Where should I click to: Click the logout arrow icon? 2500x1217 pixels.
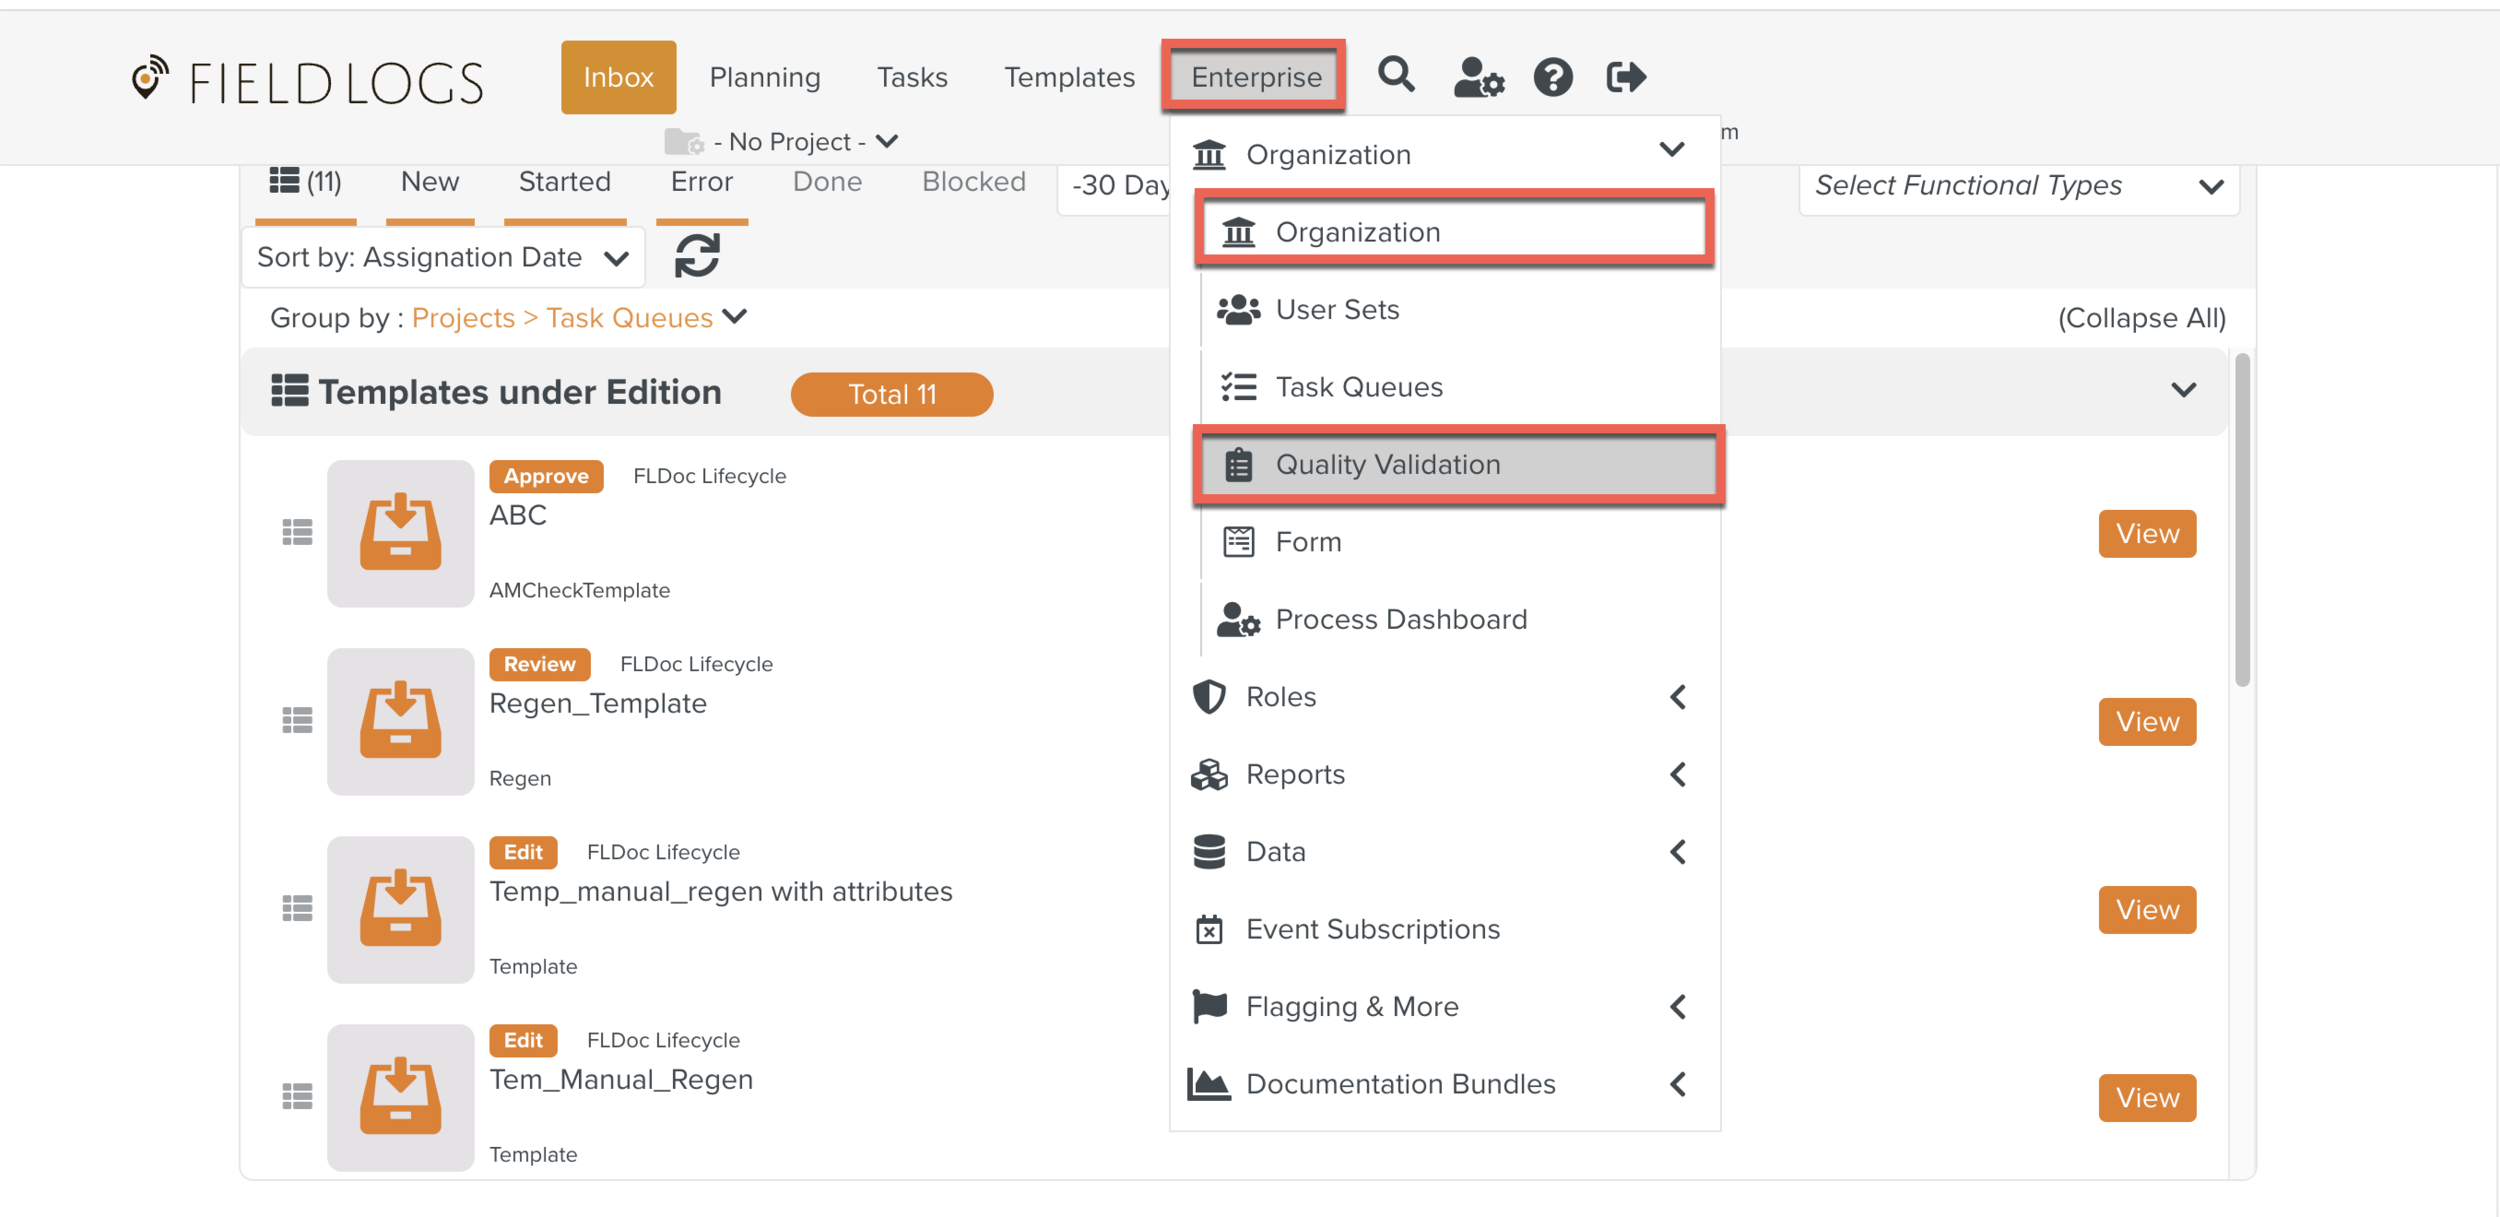click(1625, 77)
